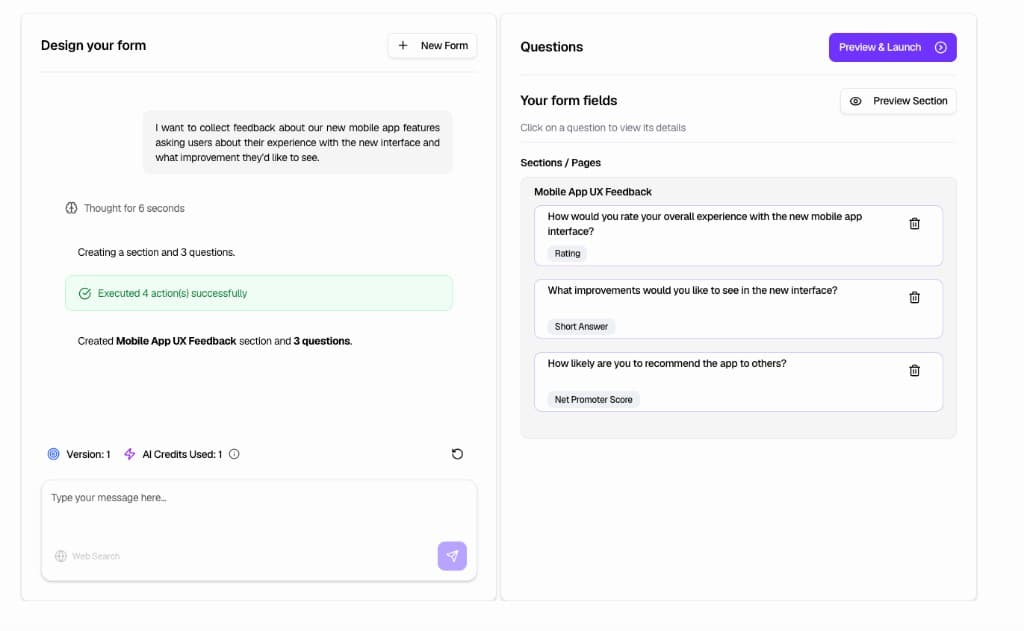
Task: Open the Preview Section button
Action: (898, 101)
